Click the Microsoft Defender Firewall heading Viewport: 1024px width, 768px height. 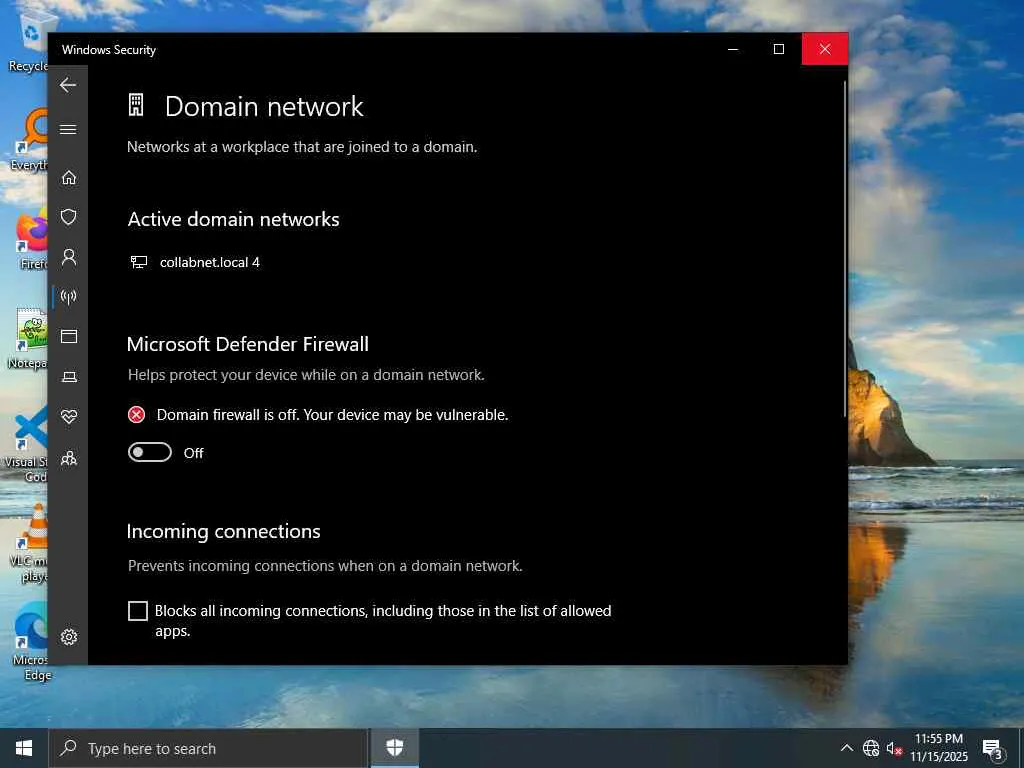(248, 344)
